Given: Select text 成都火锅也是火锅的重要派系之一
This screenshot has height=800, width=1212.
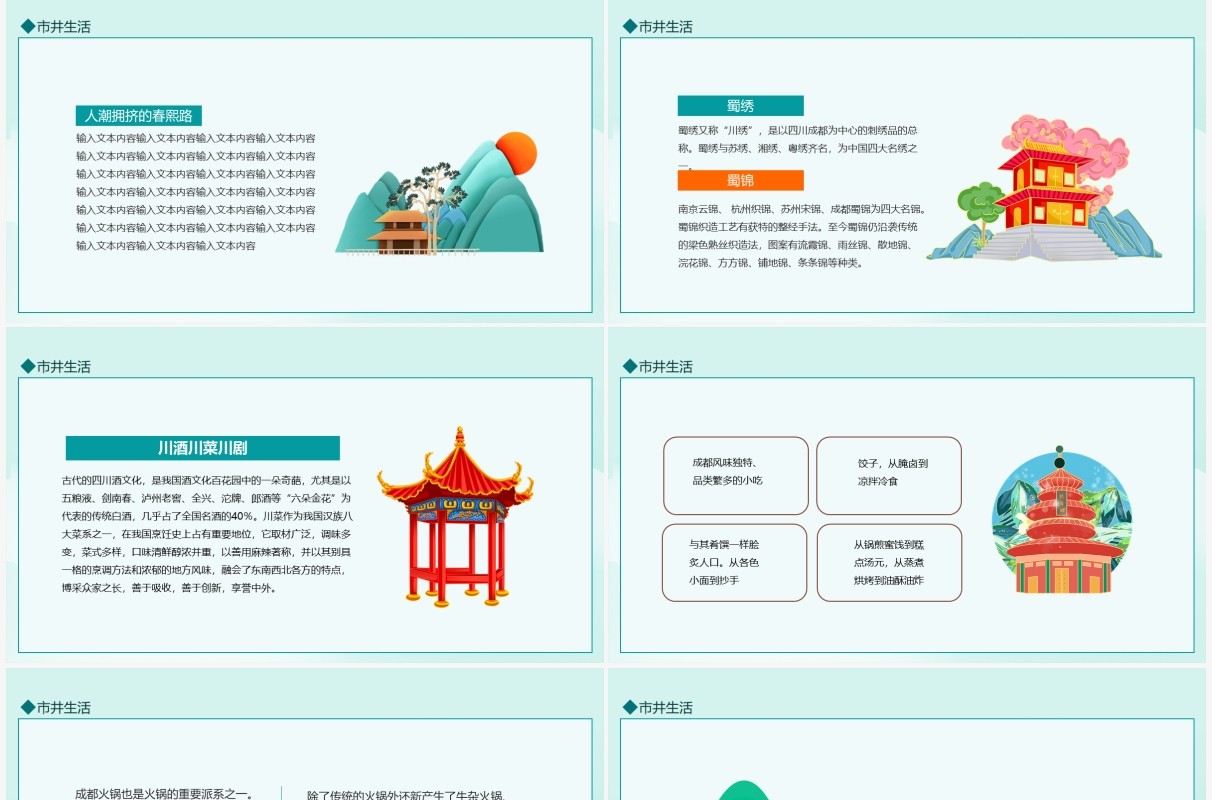Looking at the screenshot, I should [164, 794].
